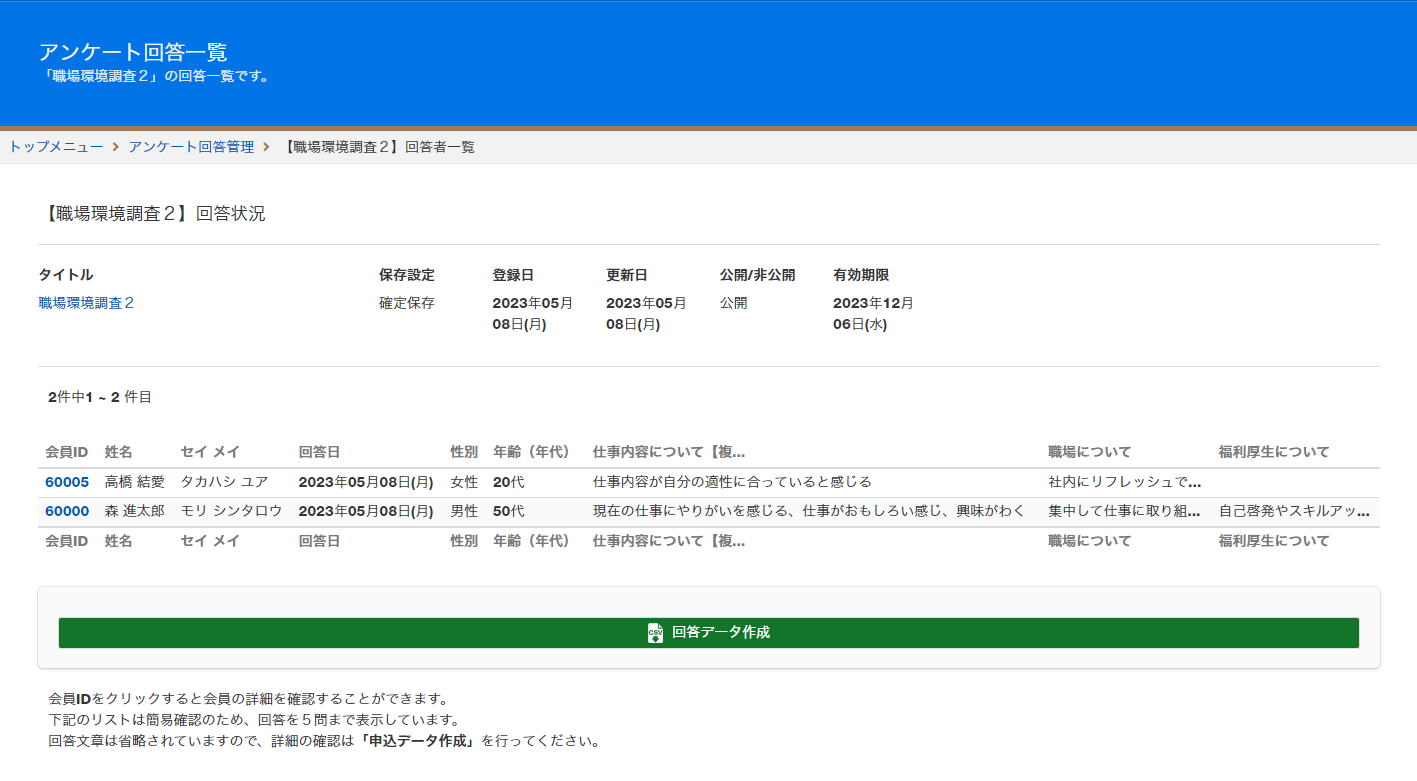Click the reading モリ シンタロウ
Viewport: 1417px width, 781px height.
231,511
